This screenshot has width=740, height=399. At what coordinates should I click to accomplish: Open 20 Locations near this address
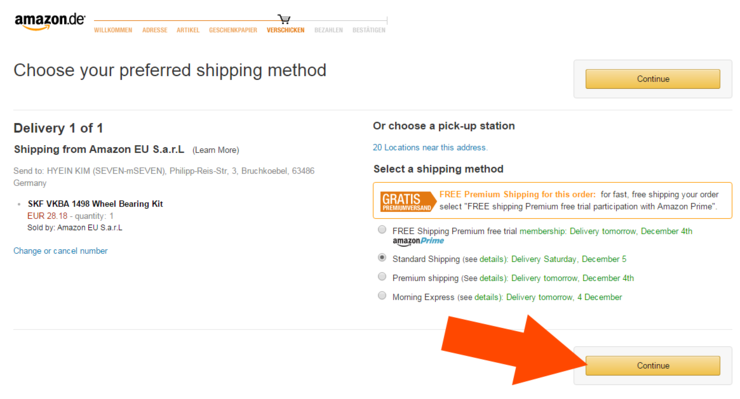[x=430, y=147]
